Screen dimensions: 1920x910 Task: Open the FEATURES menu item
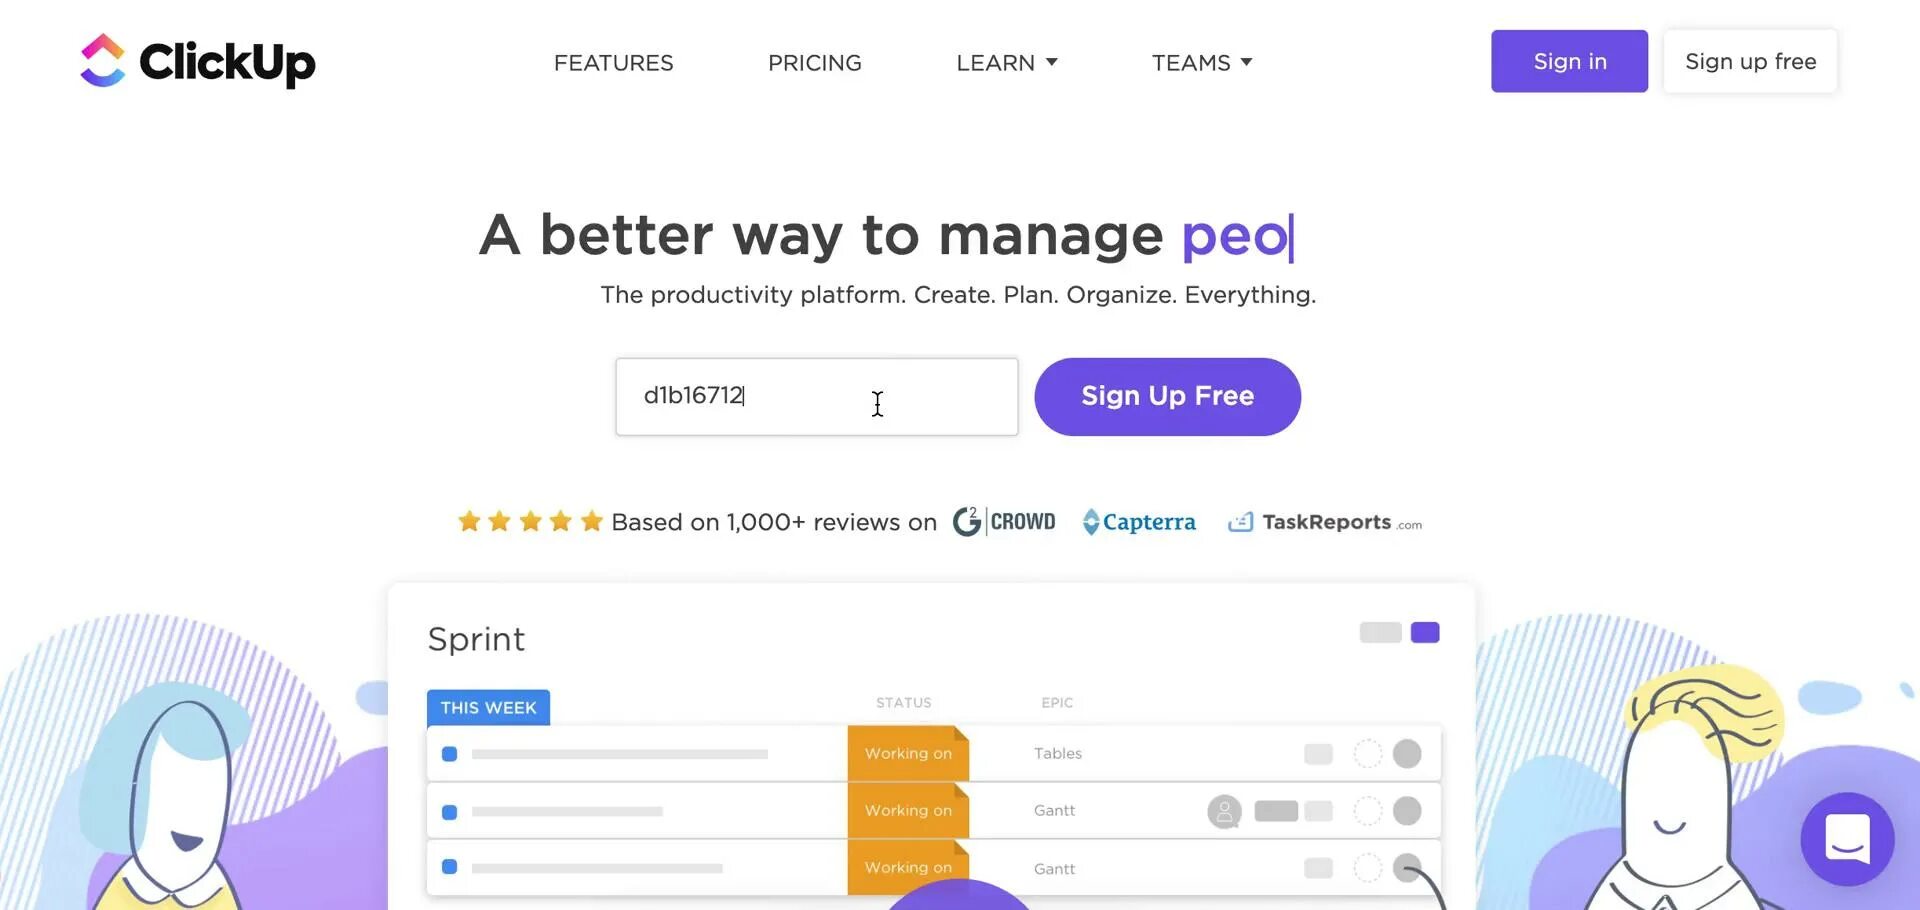coord(613,63)
